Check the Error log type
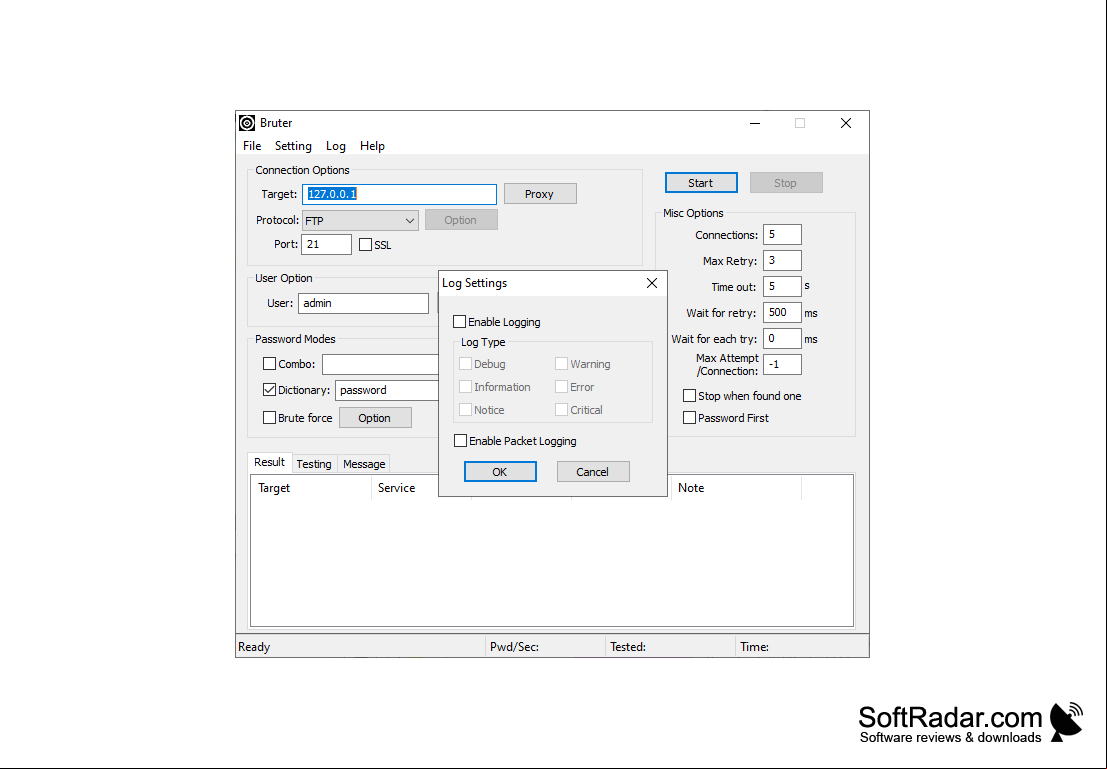This screenshot has height=769, width=1107. (x=561, y=387)
